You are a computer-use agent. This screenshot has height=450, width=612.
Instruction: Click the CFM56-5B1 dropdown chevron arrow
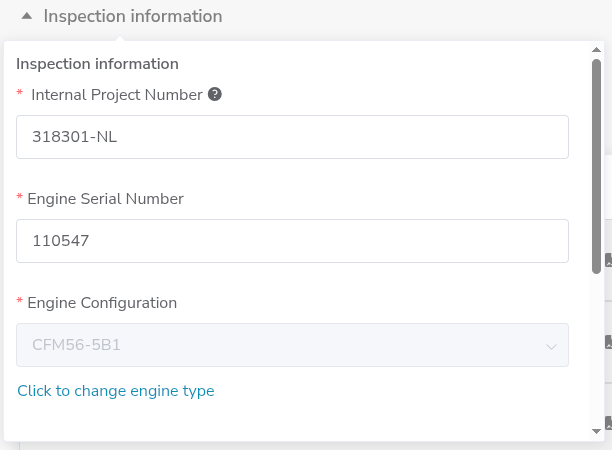pyautogui.click(x=551, y=346)
